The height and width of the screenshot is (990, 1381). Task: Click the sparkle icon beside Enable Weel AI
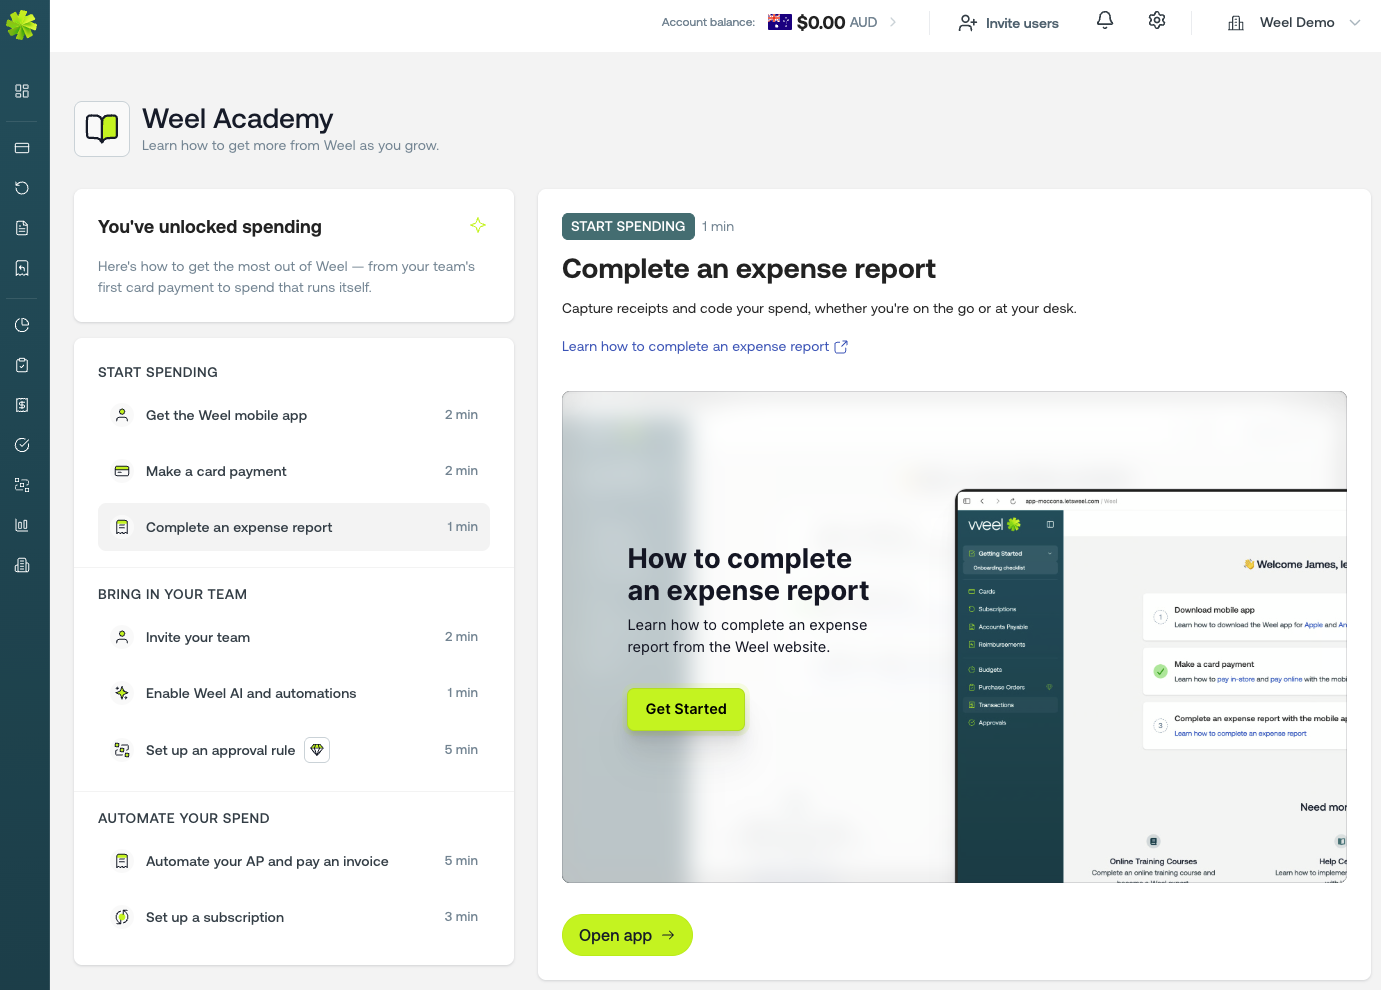[x=122, y=693]
